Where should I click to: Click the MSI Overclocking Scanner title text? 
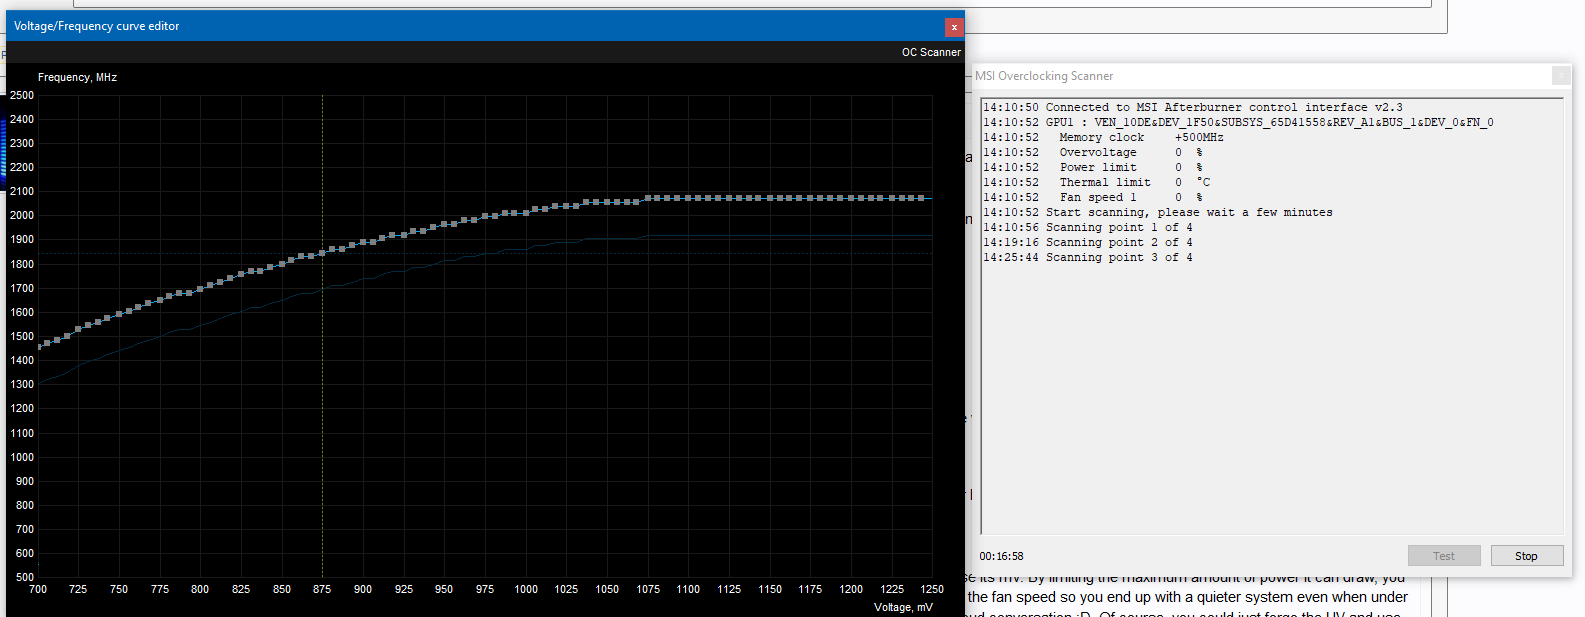coord(1044,76)
